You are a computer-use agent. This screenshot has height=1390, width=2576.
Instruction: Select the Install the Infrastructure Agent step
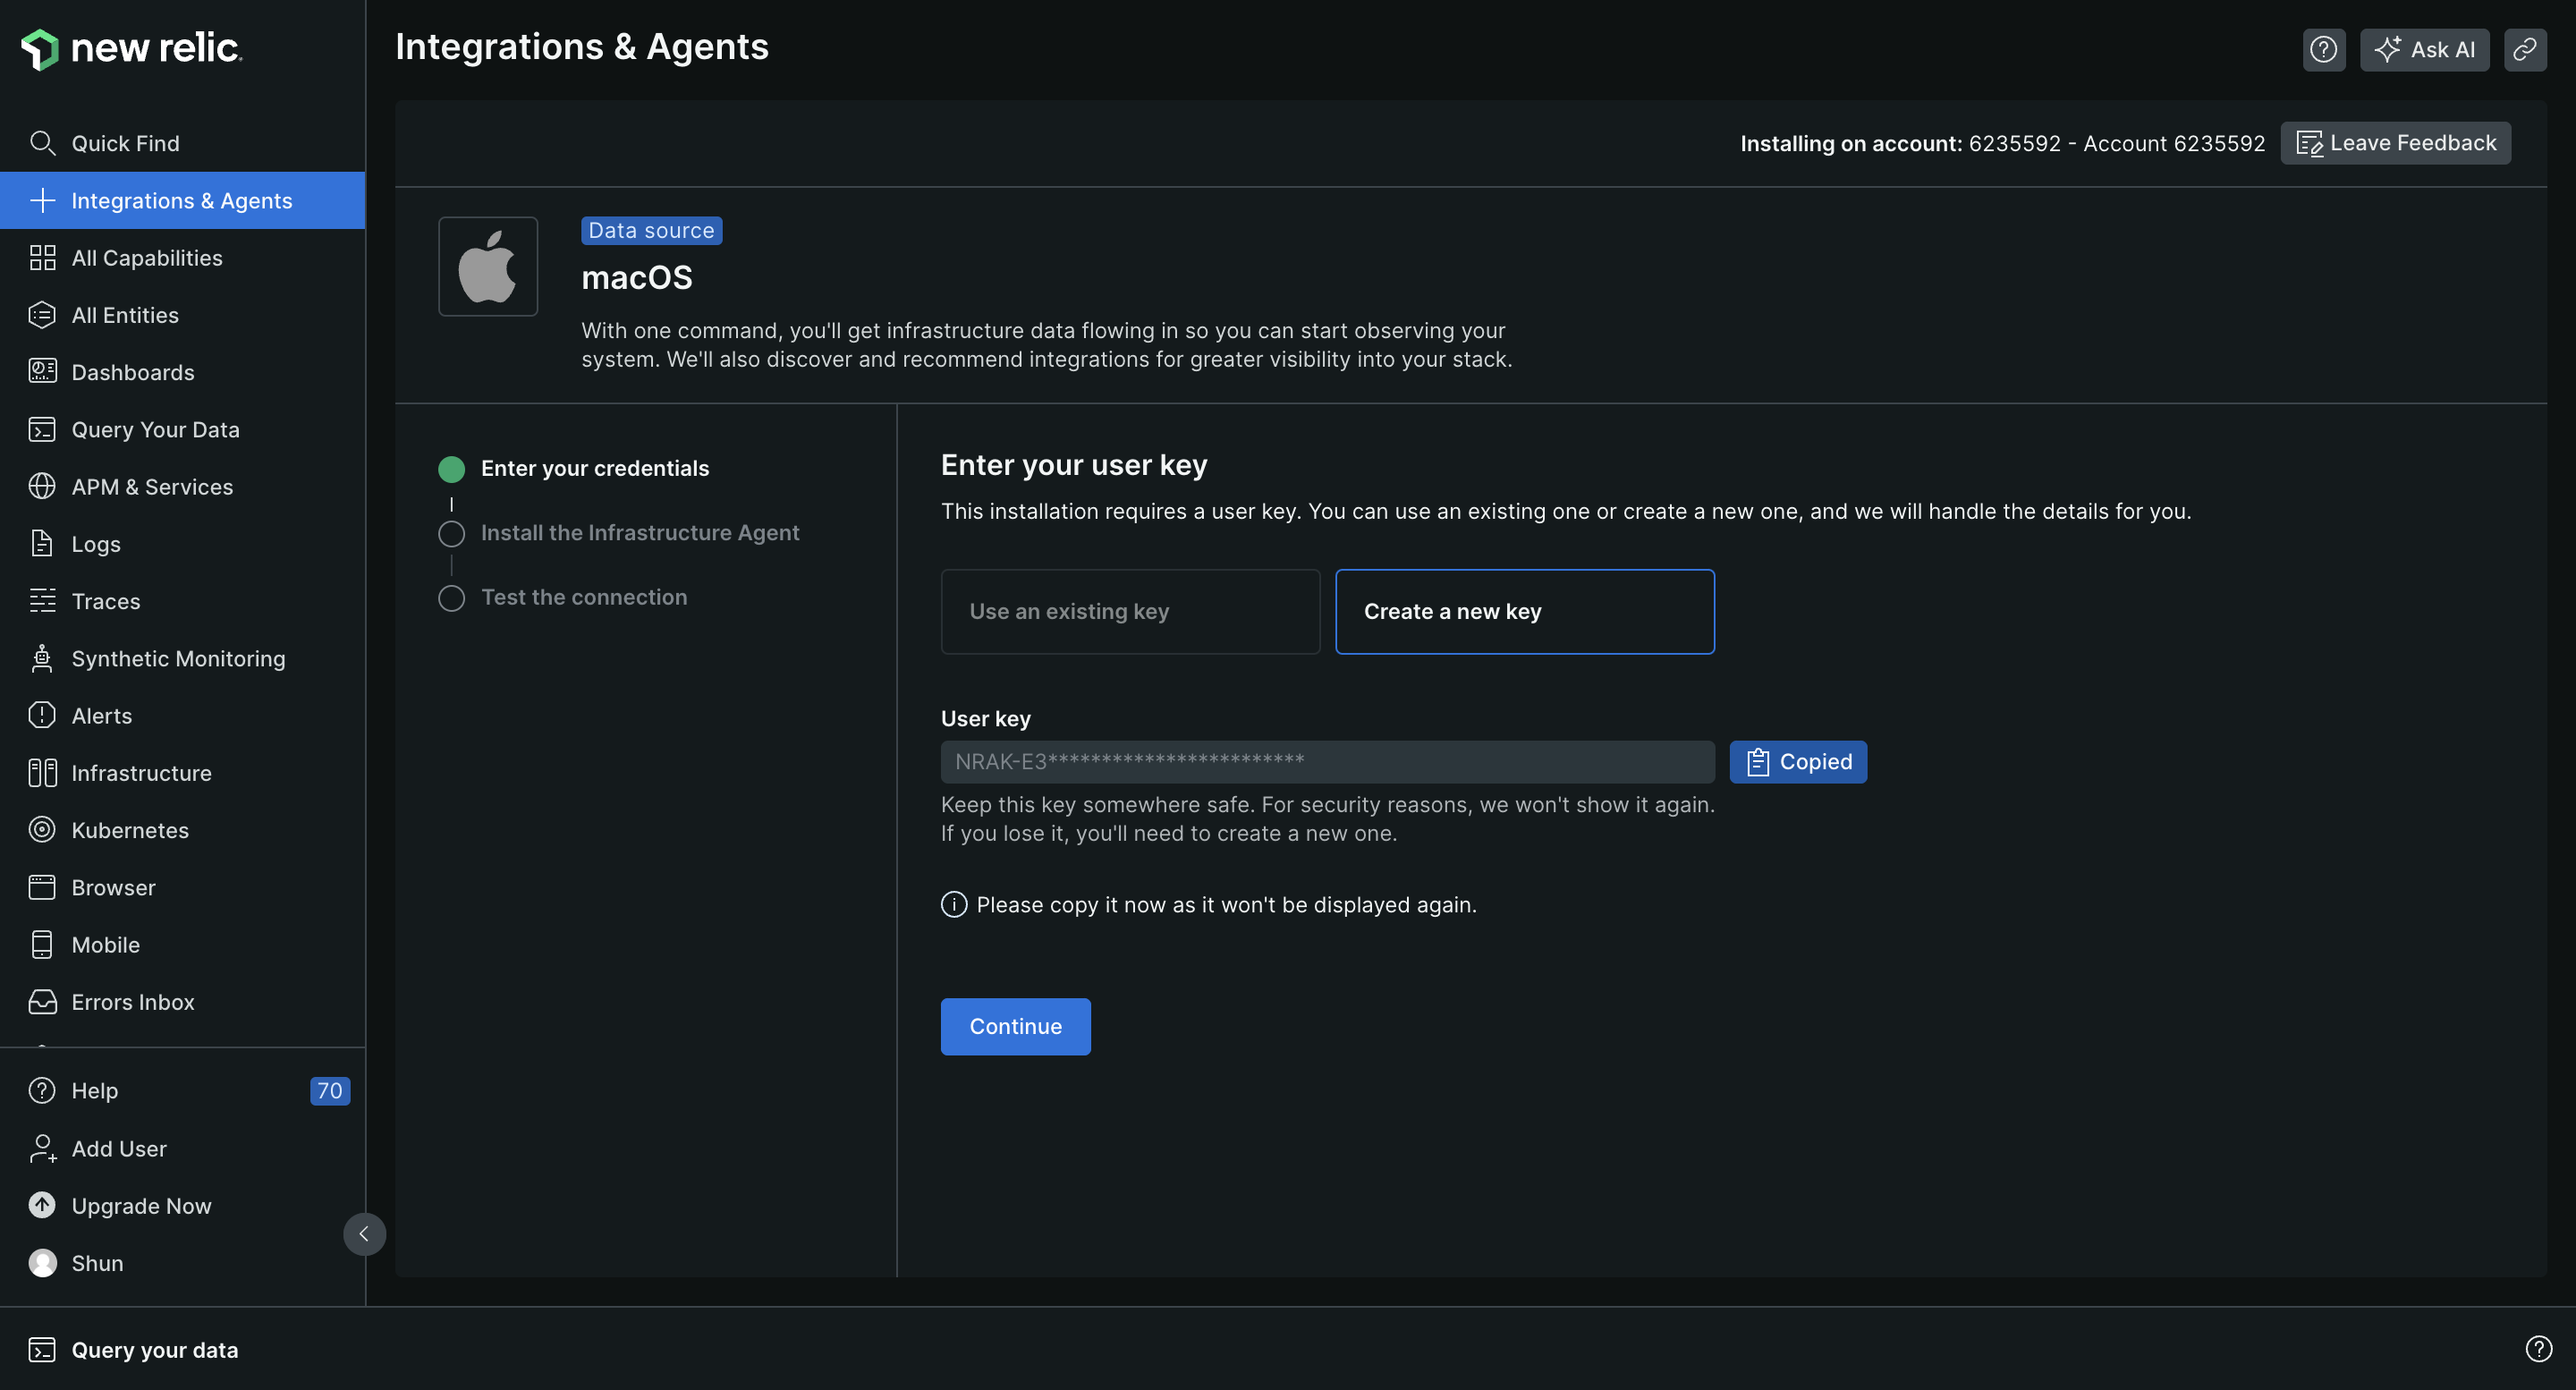point(639,533)
